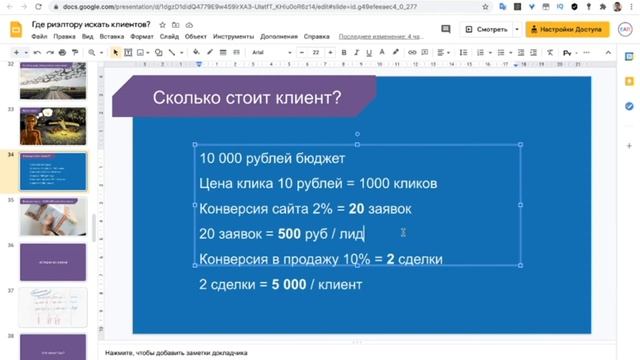640x360 pixels.
Task: Expand bulleted list style dropdown arrow
Action: (510, 53)
